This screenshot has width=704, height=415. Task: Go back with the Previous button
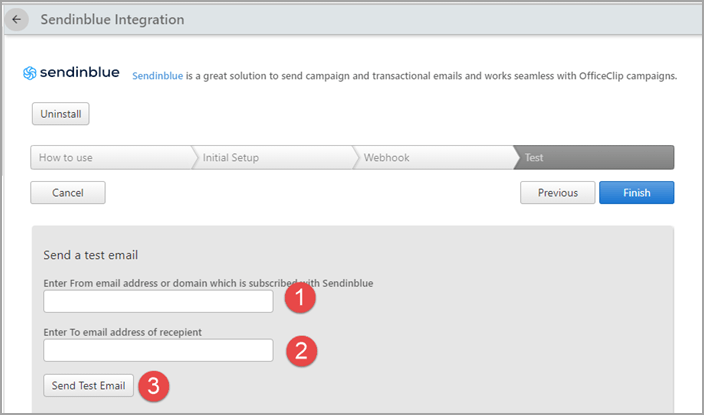tap(558, 193)
